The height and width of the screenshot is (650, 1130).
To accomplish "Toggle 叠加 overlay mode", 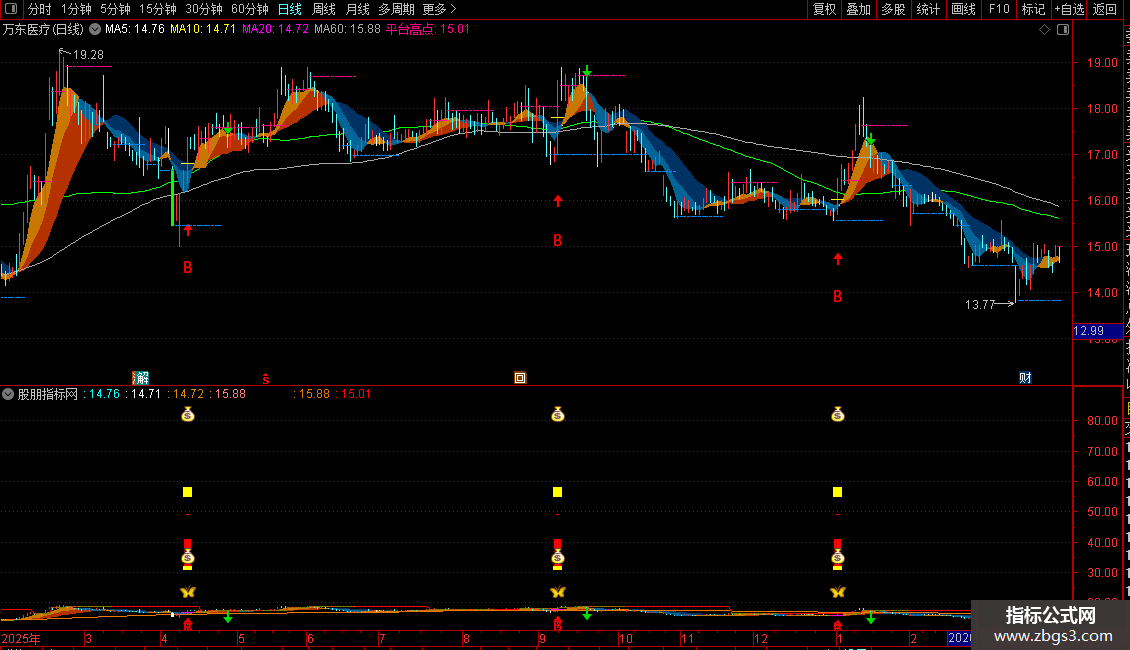I will coord(858,9).
